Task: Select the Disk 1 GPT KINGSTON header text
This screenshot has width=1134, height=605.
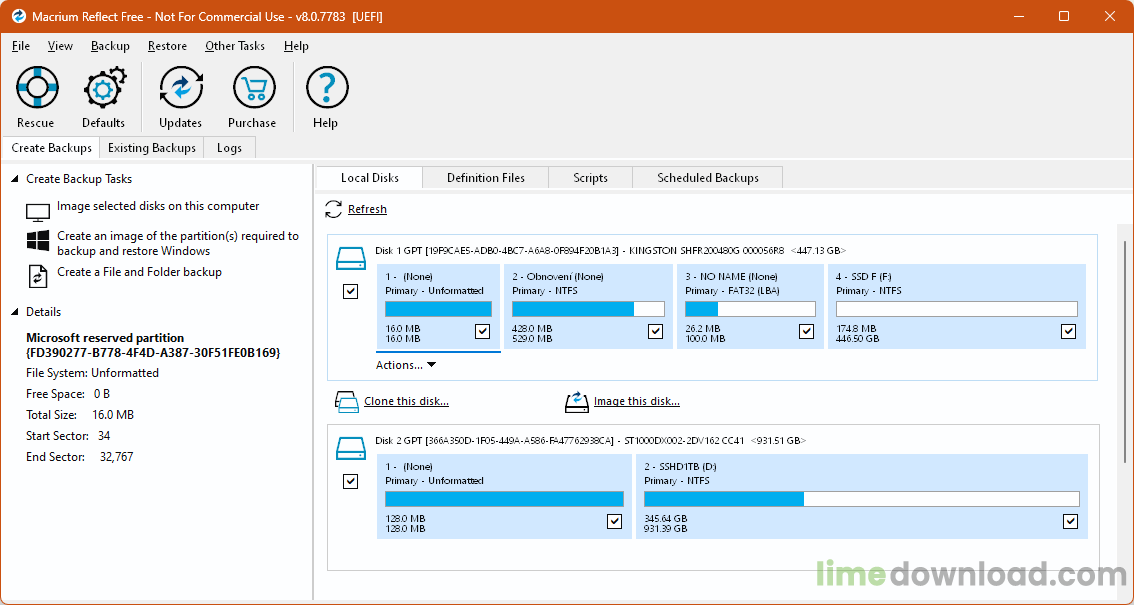Action: tap(610, 251)
